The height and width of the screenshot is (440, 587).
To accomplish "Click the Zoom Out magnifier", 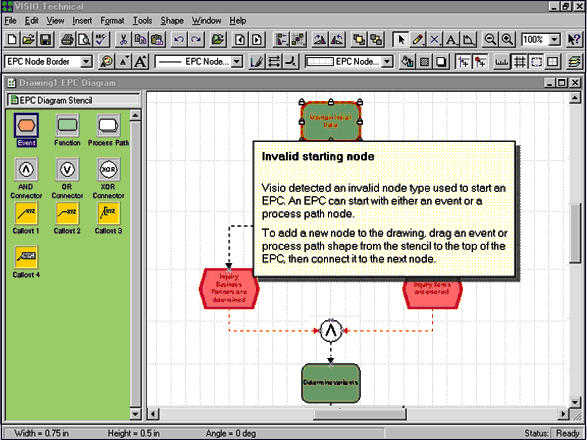I will (490, 39).
